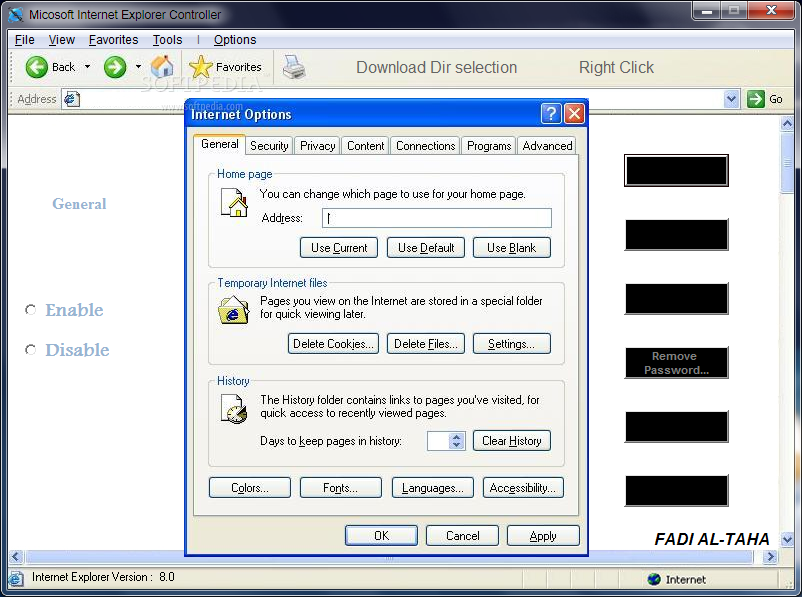Close the Internet Options dialog
This screenshot has width=802, height=597.
point(574,114)
